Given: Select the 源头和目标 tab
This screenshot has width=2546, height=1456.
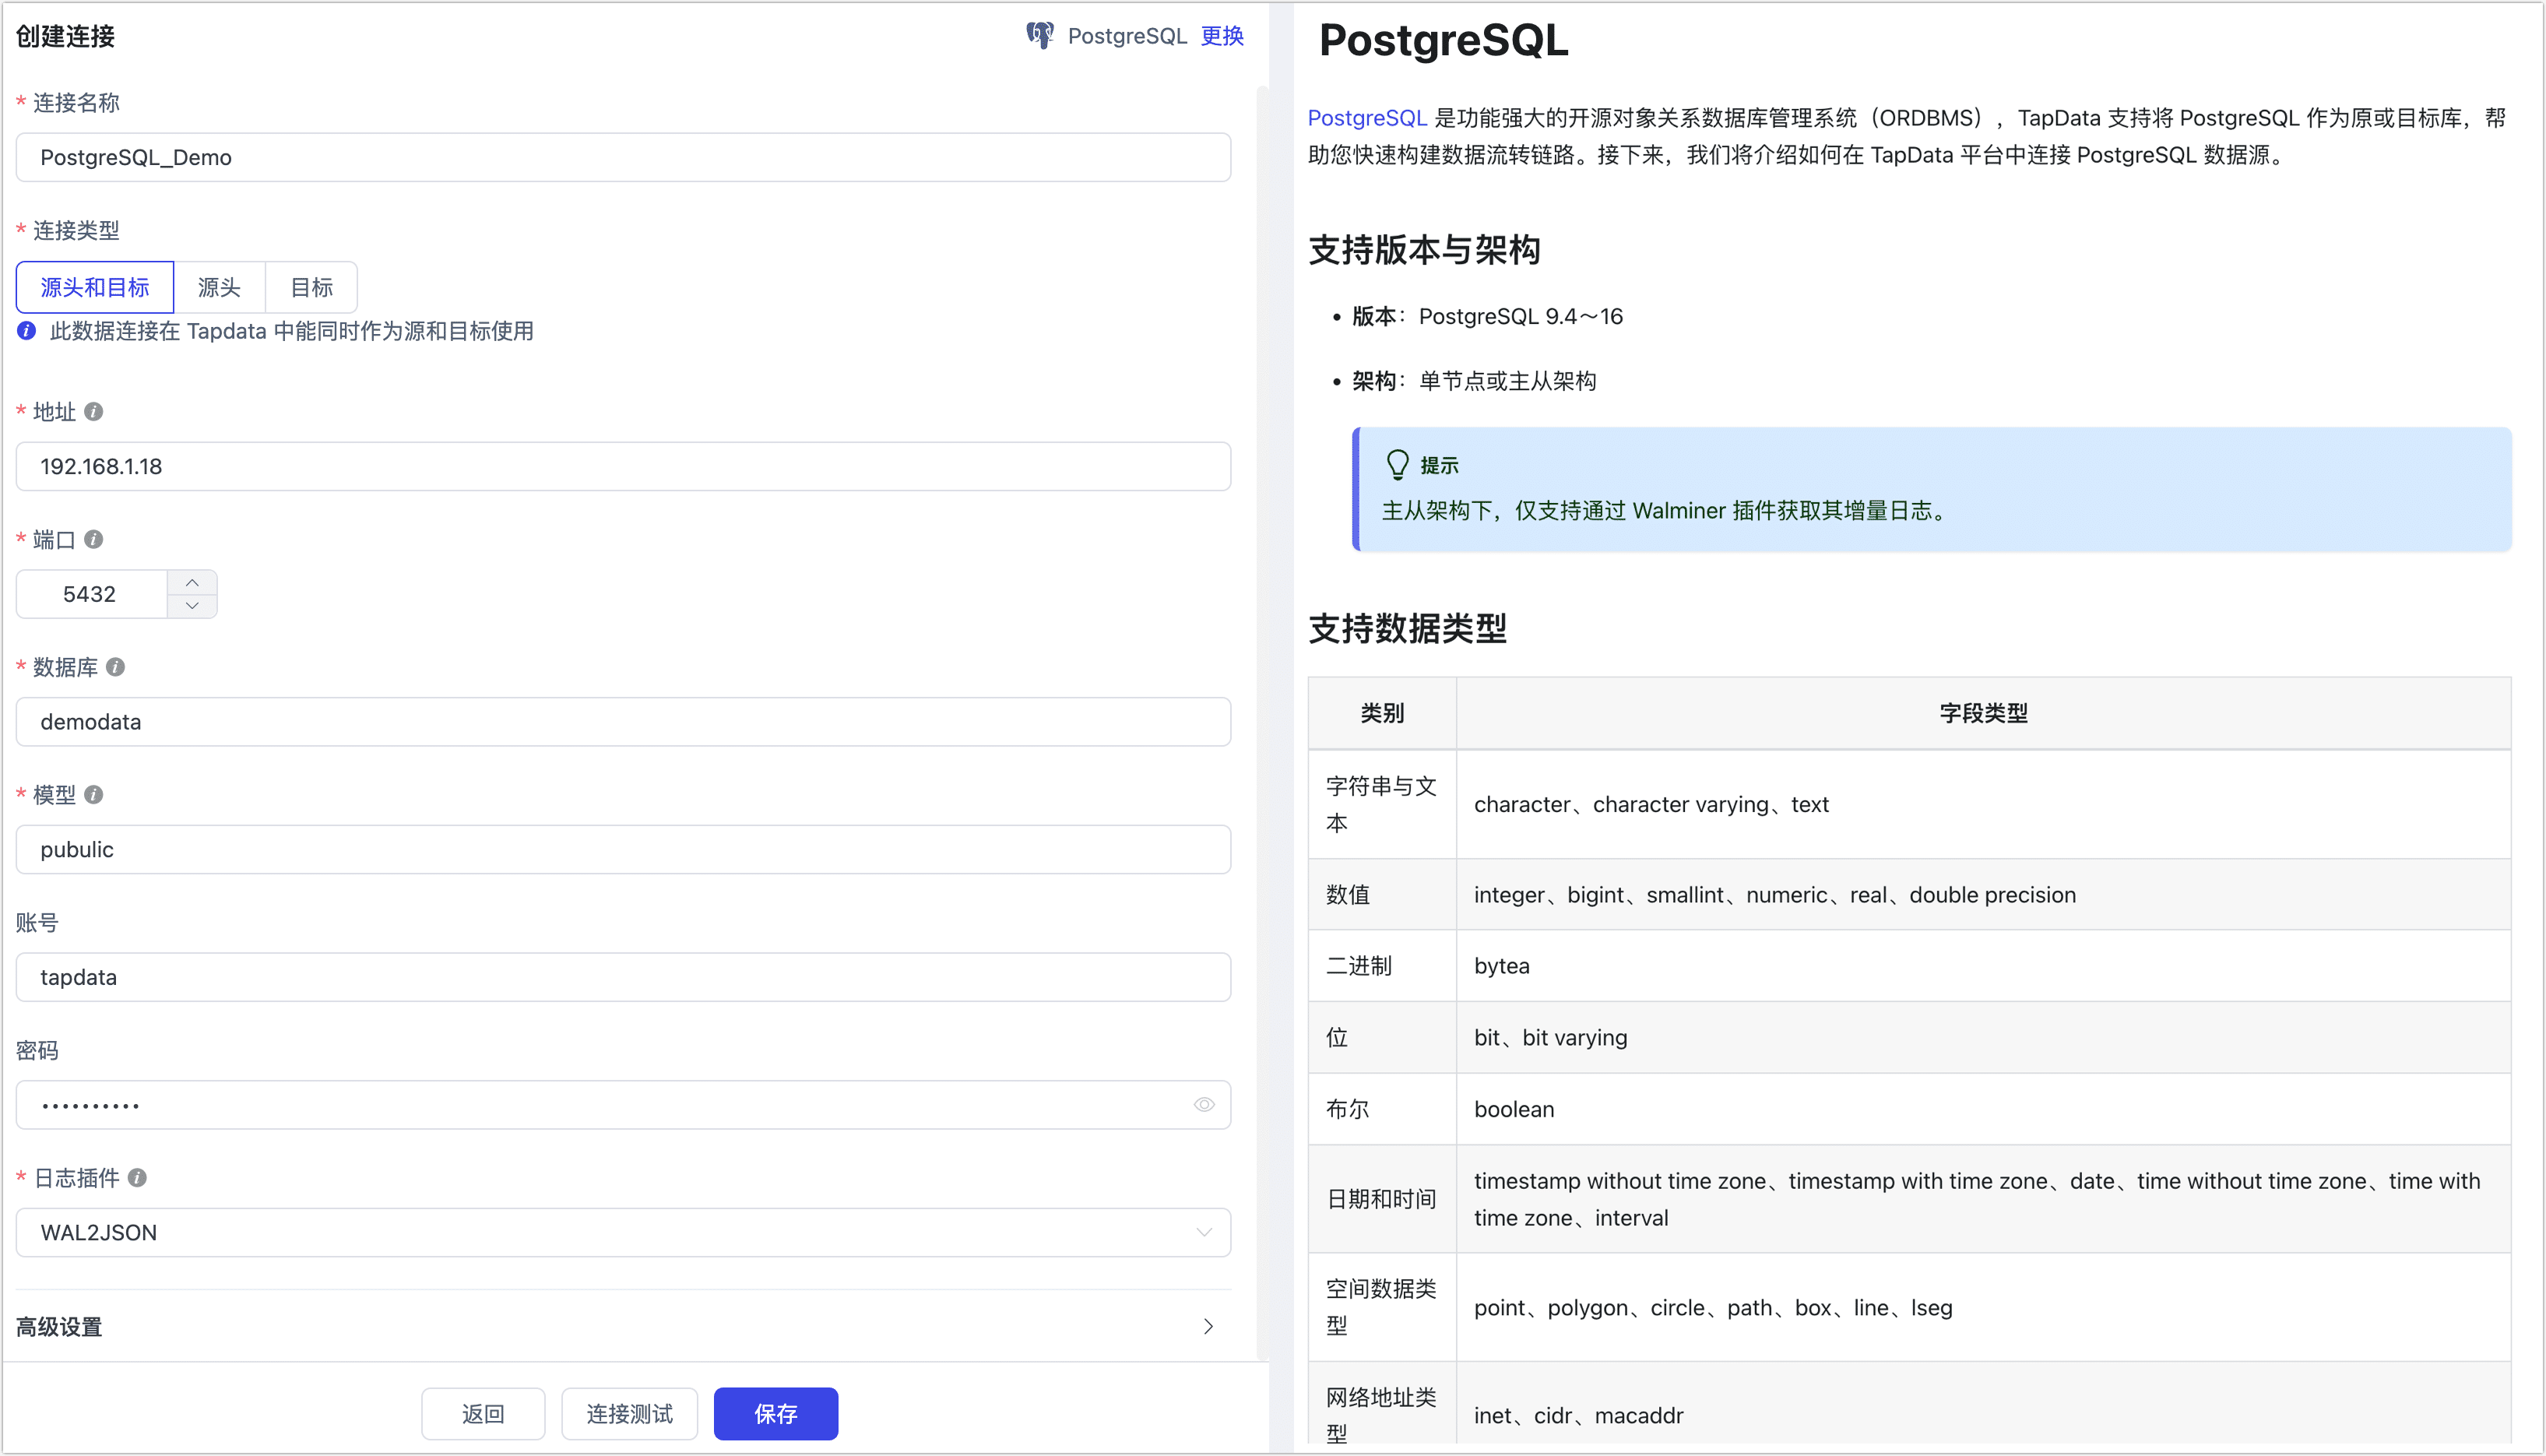Looking at the screenshot, I should click(x=93, y=283).
